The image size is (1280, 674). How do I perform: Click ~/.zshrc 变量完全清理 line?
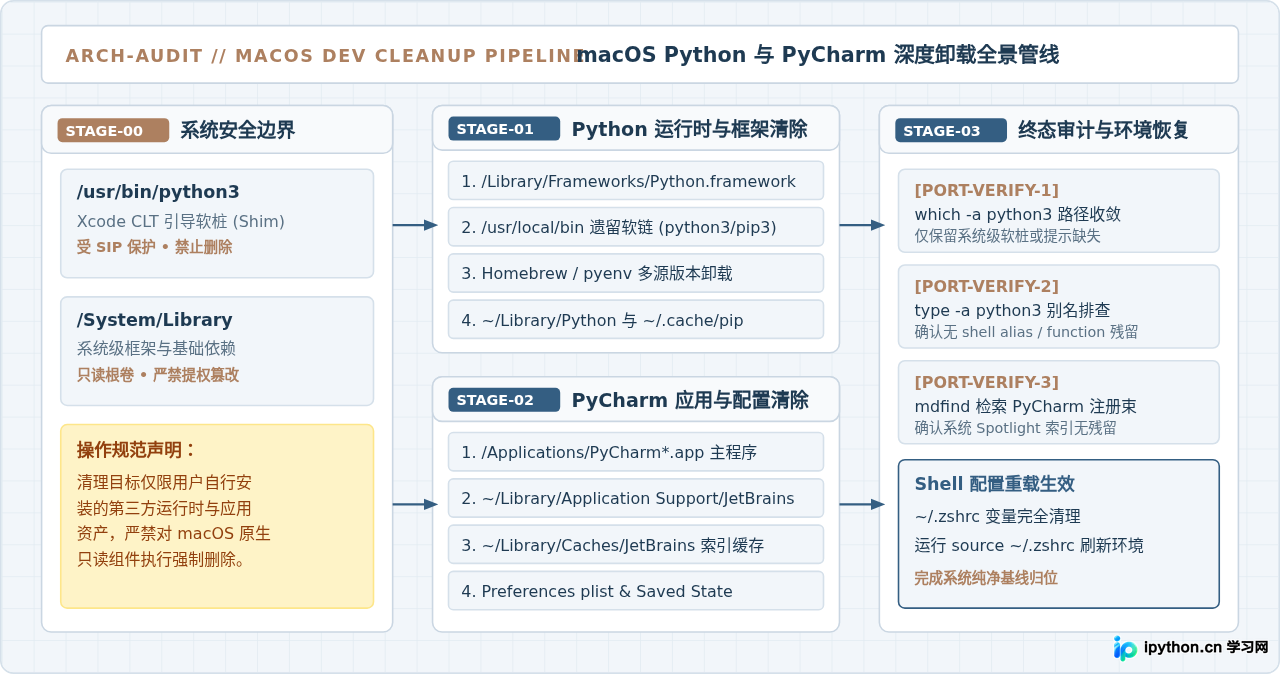[998, 517]
